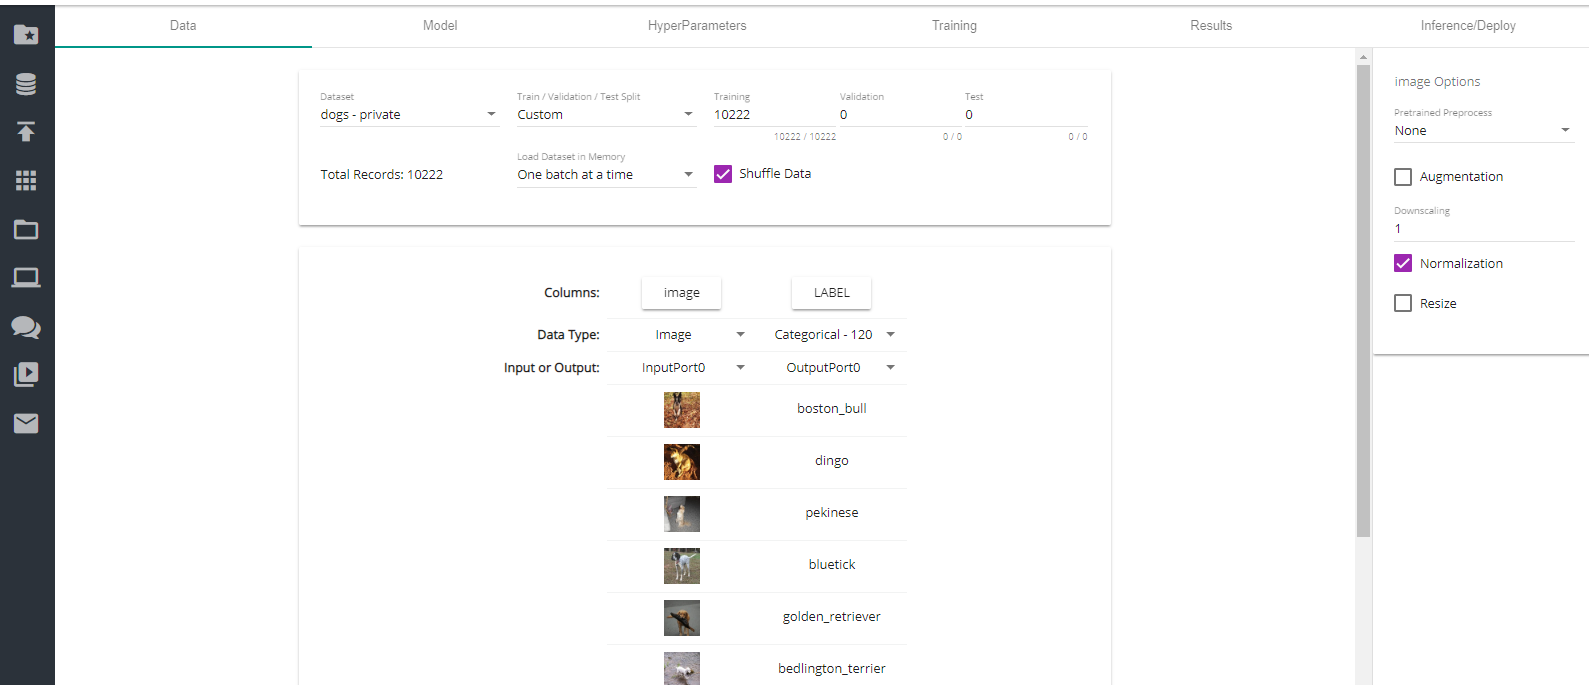Open the database stack icon in sidebar
1589x685 pixels.
pyautogui.click(x=26, y=84)
